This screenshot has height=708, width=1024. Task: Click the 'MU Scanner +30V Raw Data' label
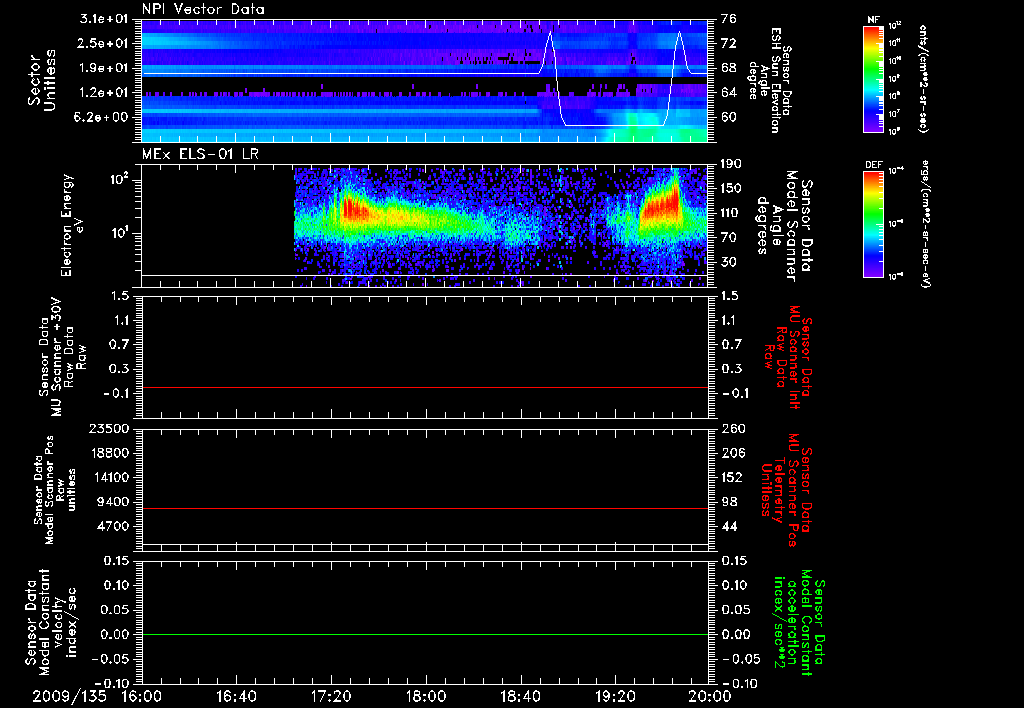click(x=62, y=357)
